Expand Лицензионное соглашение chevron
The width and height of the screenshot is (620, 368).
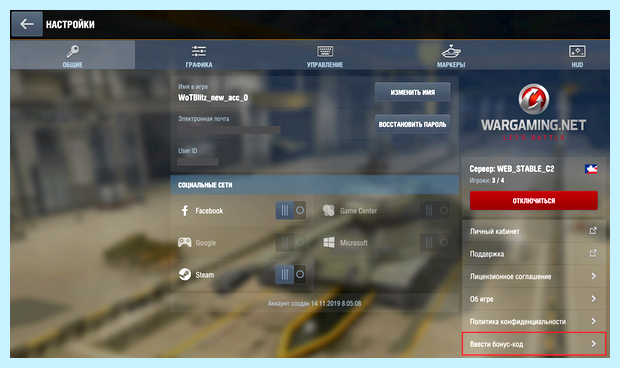594,276
